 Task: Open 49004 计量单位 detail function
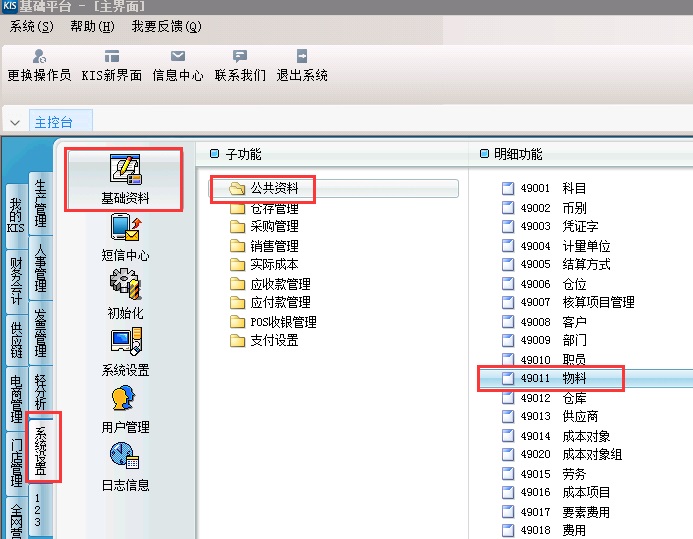pos(556,246)
